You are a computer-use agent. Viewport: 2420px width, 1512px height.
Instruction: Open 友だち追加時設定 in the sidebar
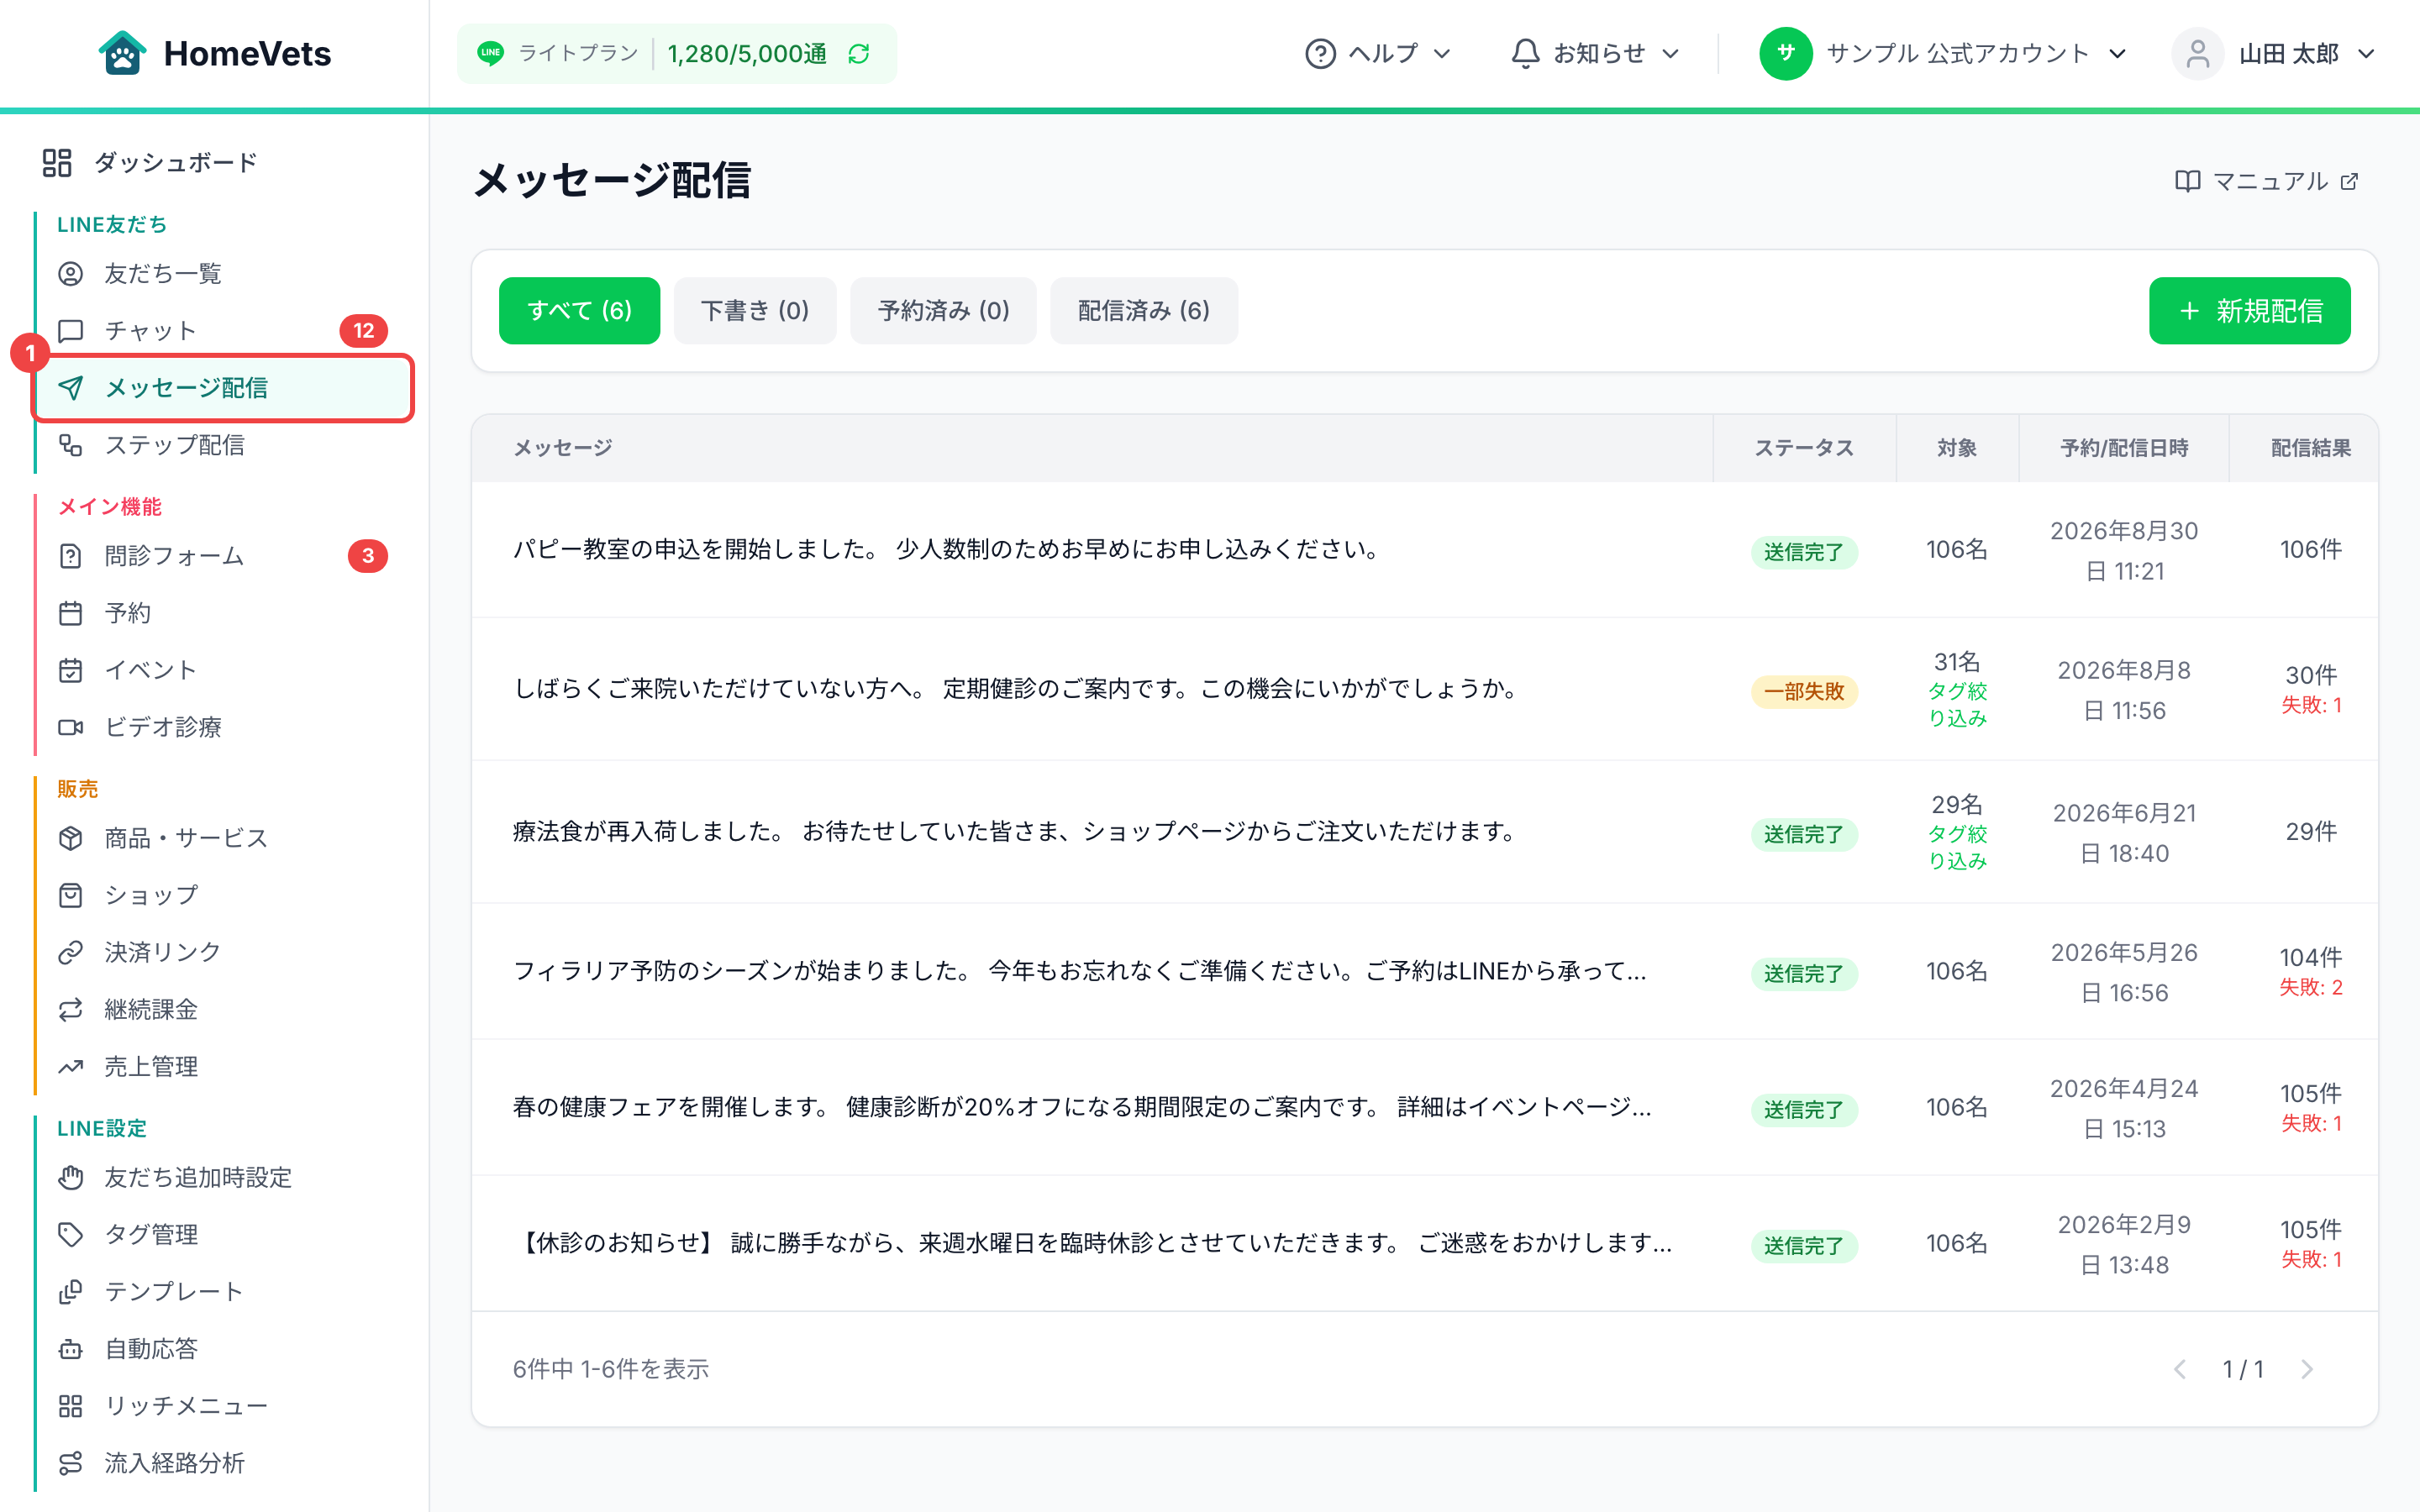[x=175, y=1177]
